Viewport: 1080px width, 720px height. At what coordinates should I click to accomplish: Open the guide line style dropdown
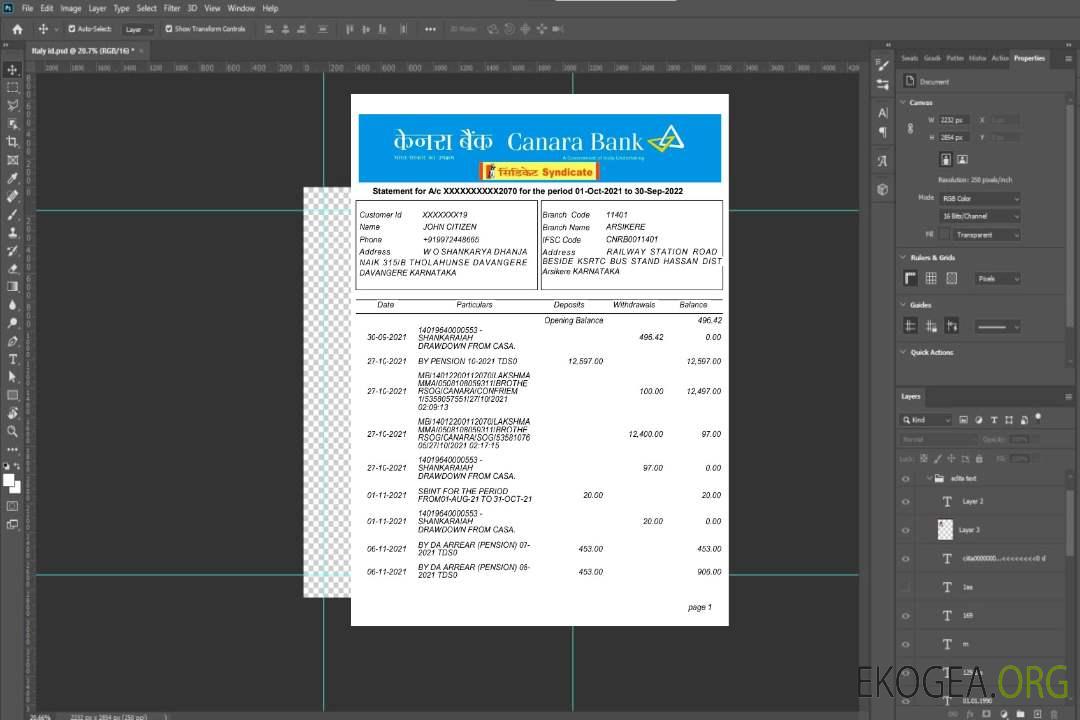click(x=998, y=327)
